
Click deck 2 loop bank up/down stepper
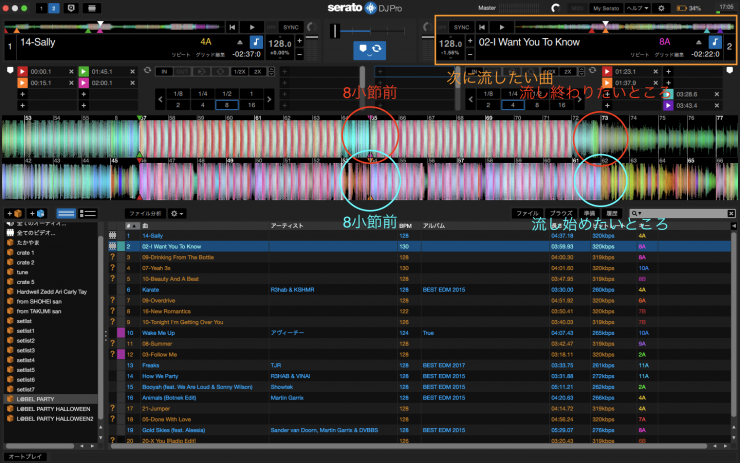coord(581,72)
